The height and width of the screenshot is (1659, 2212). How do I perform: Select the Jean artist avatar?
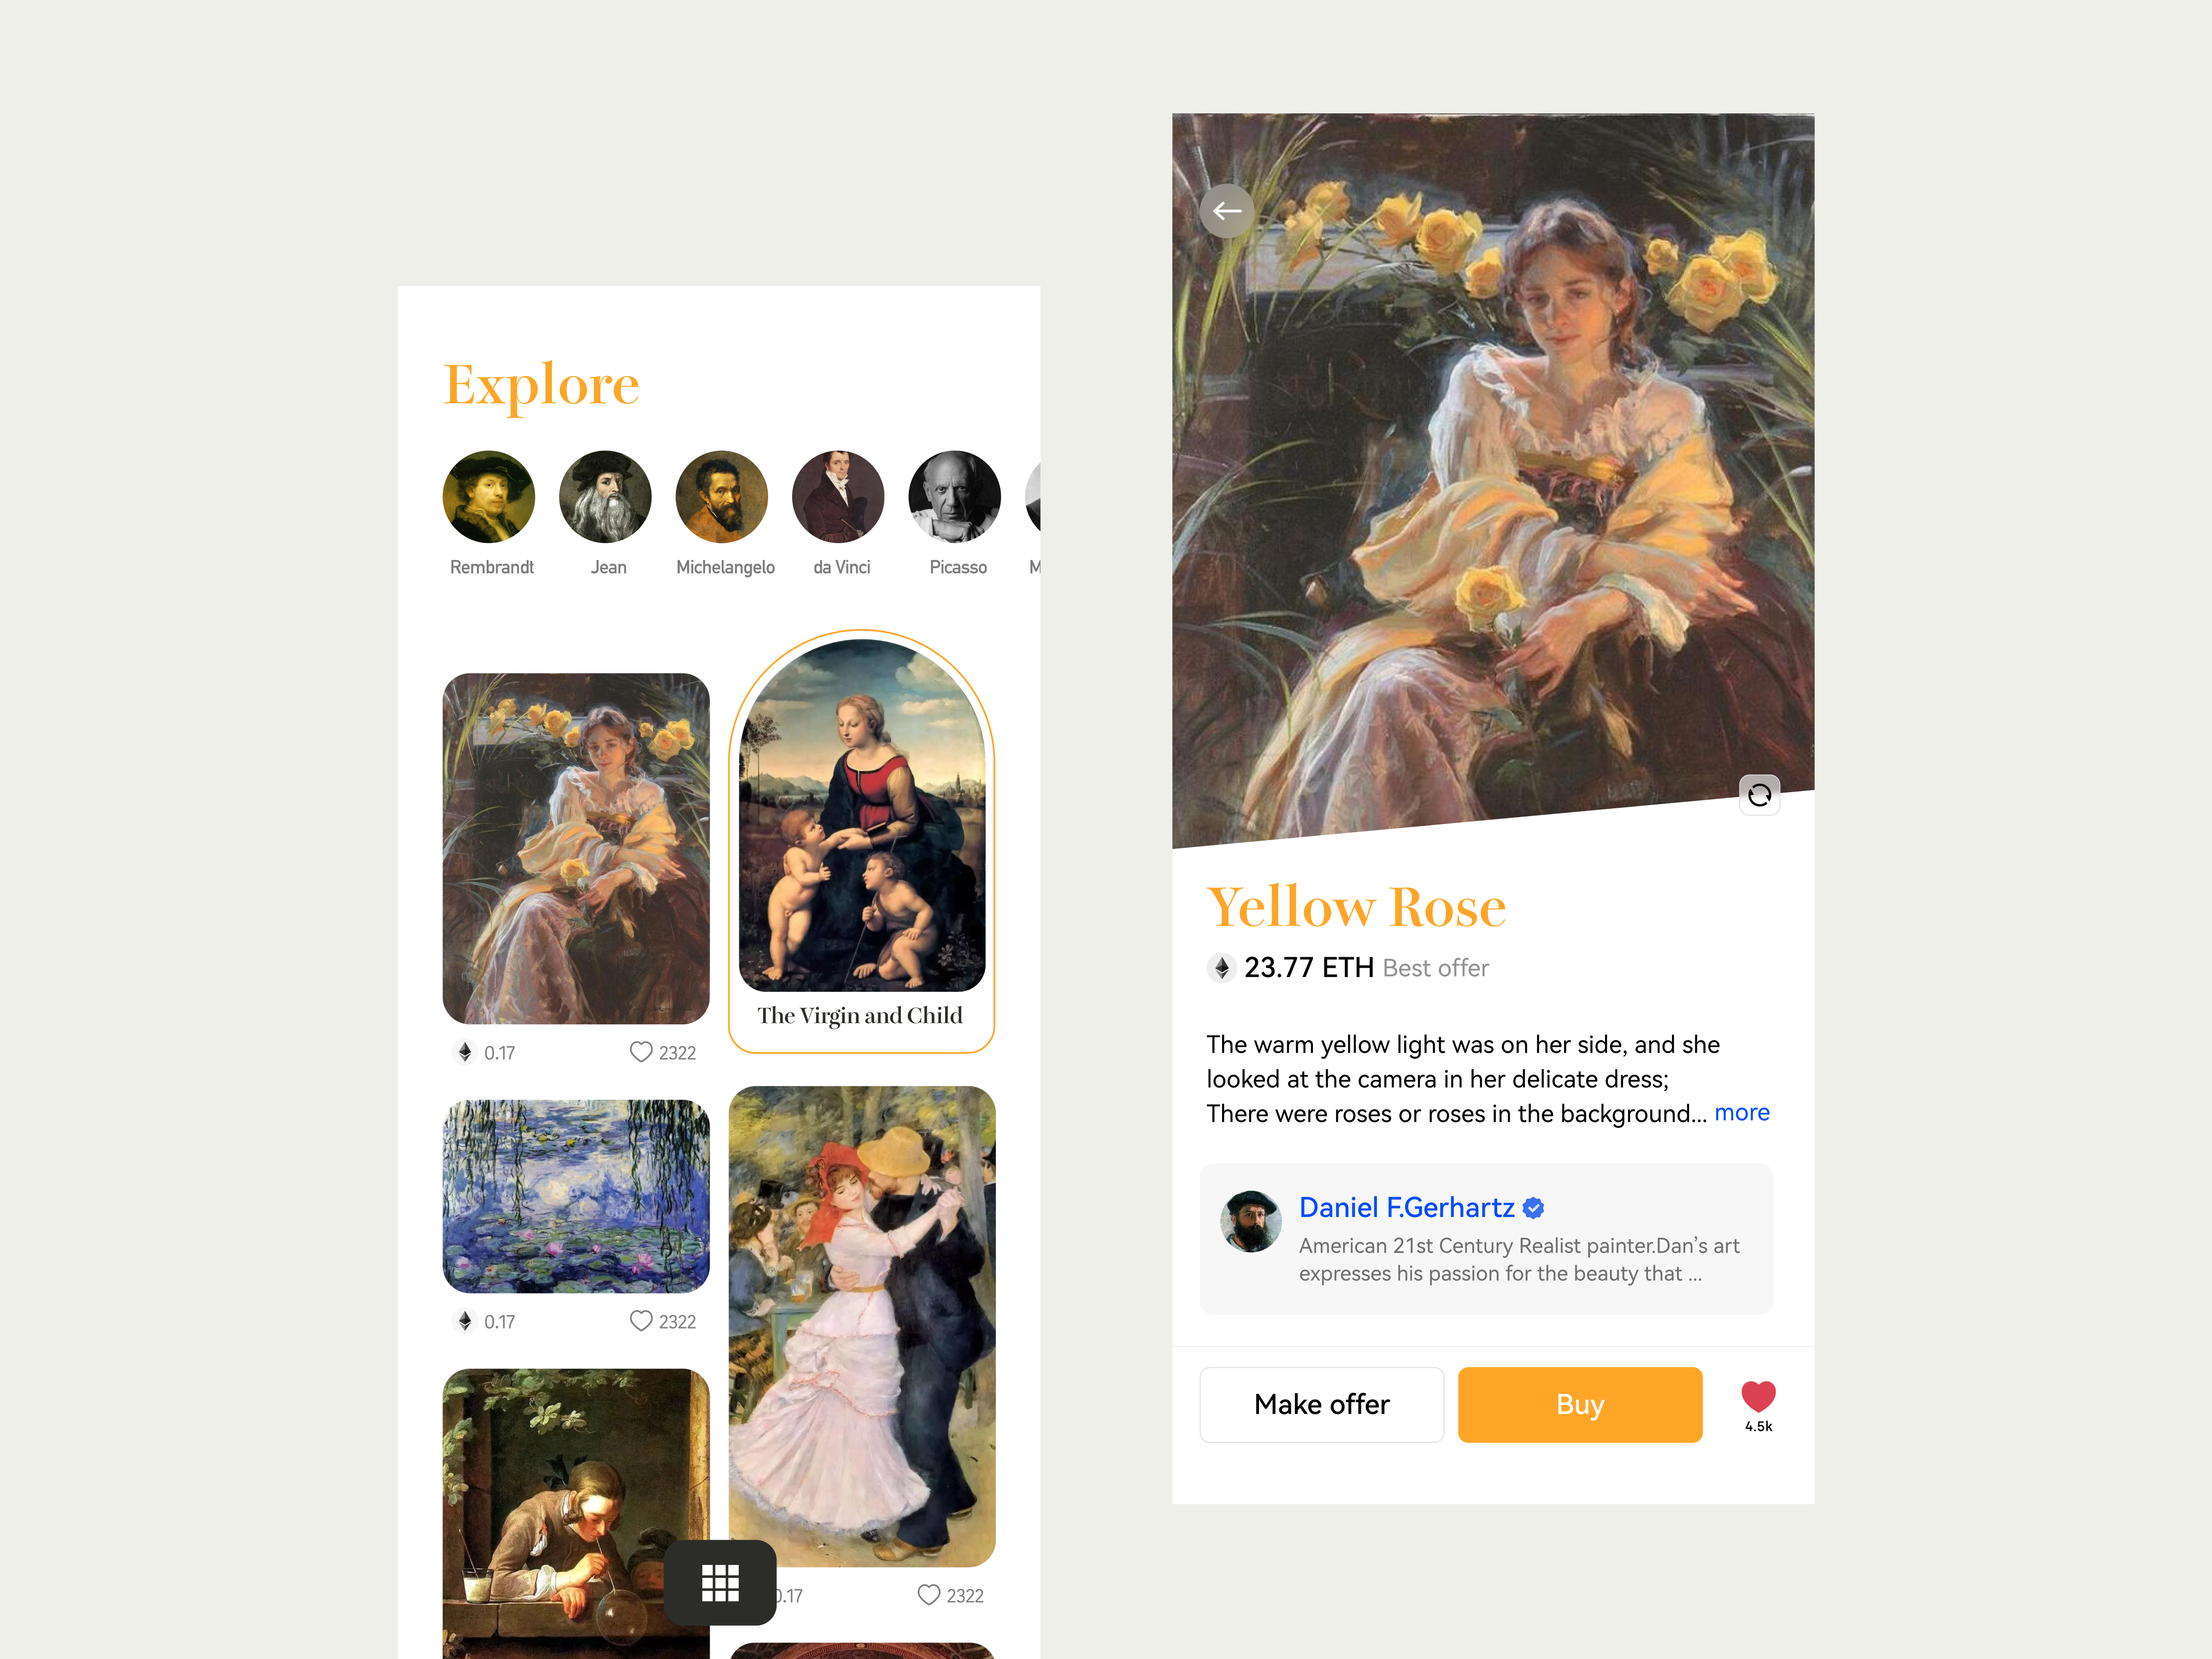coord(605,497)
